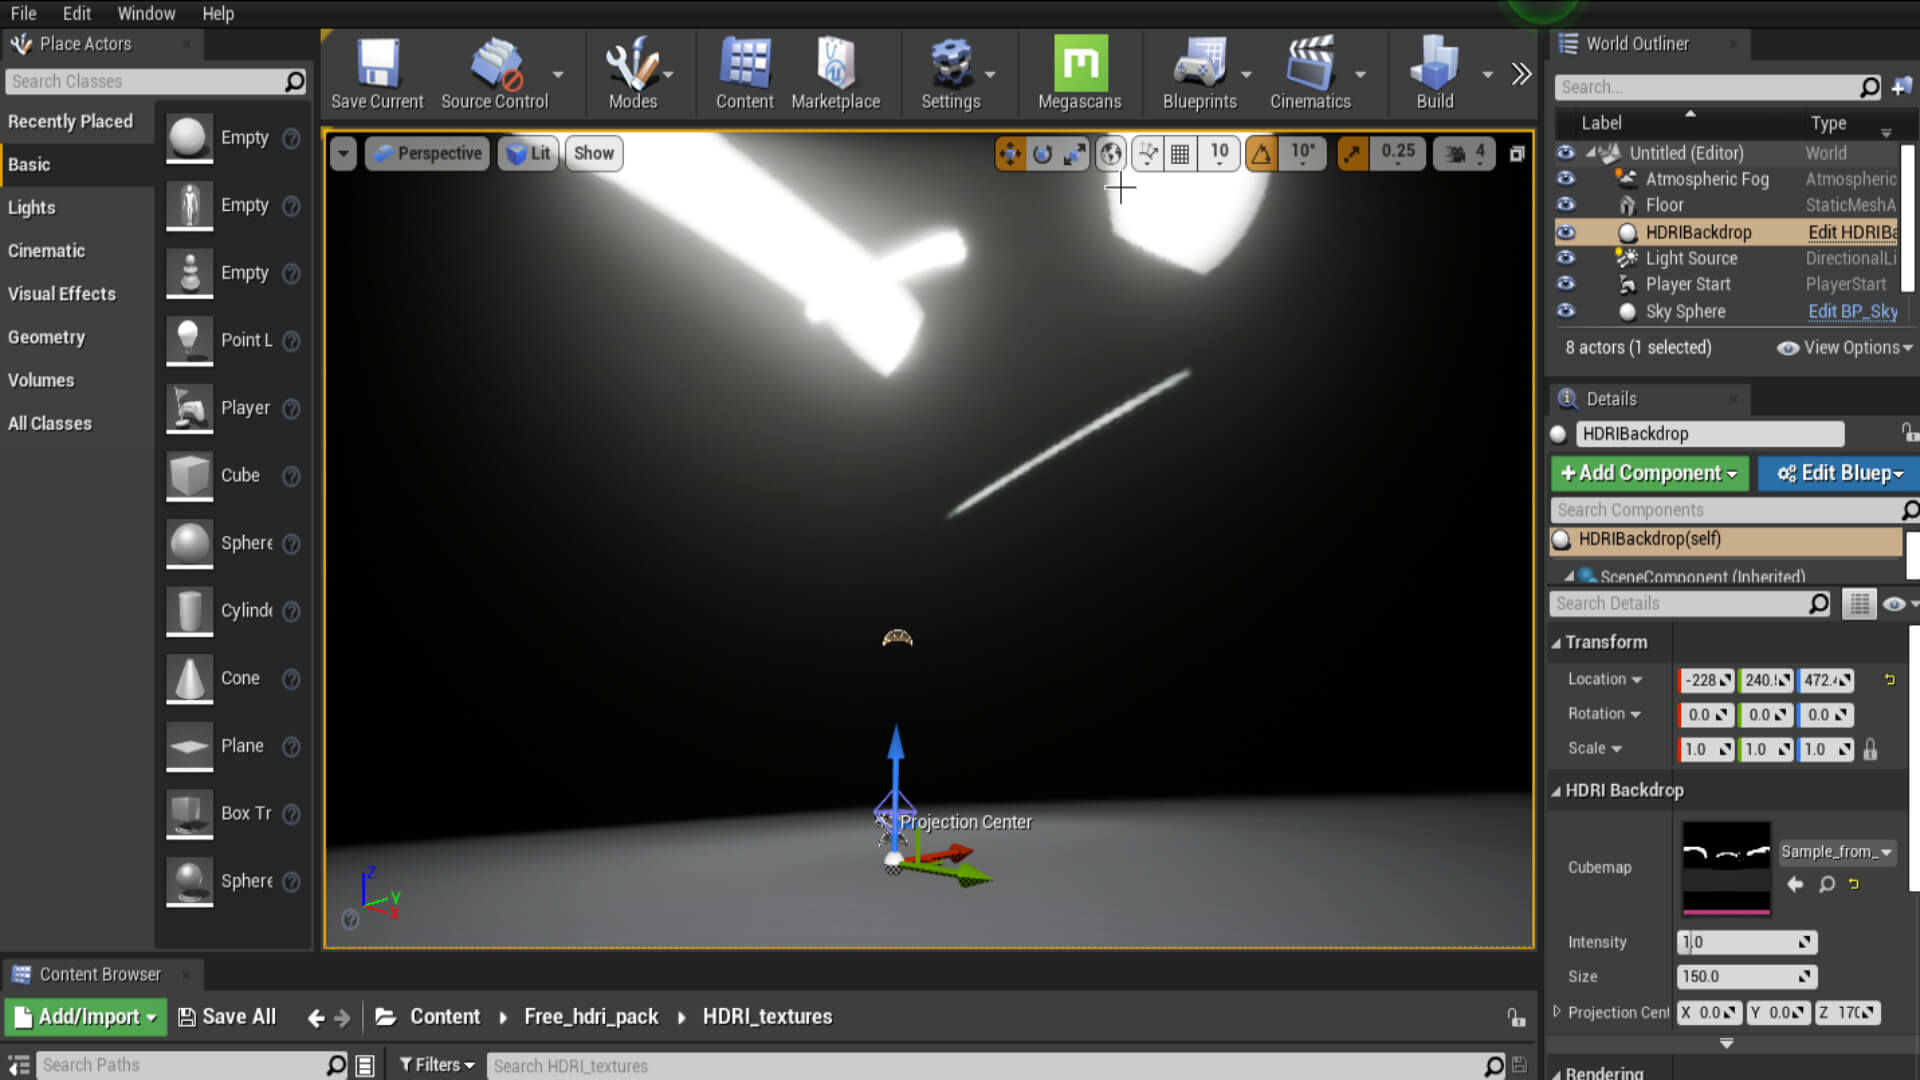The height and width of the screenshot is (1080, 1920).
Task: Open the Window menu
Action: [146, 13]
